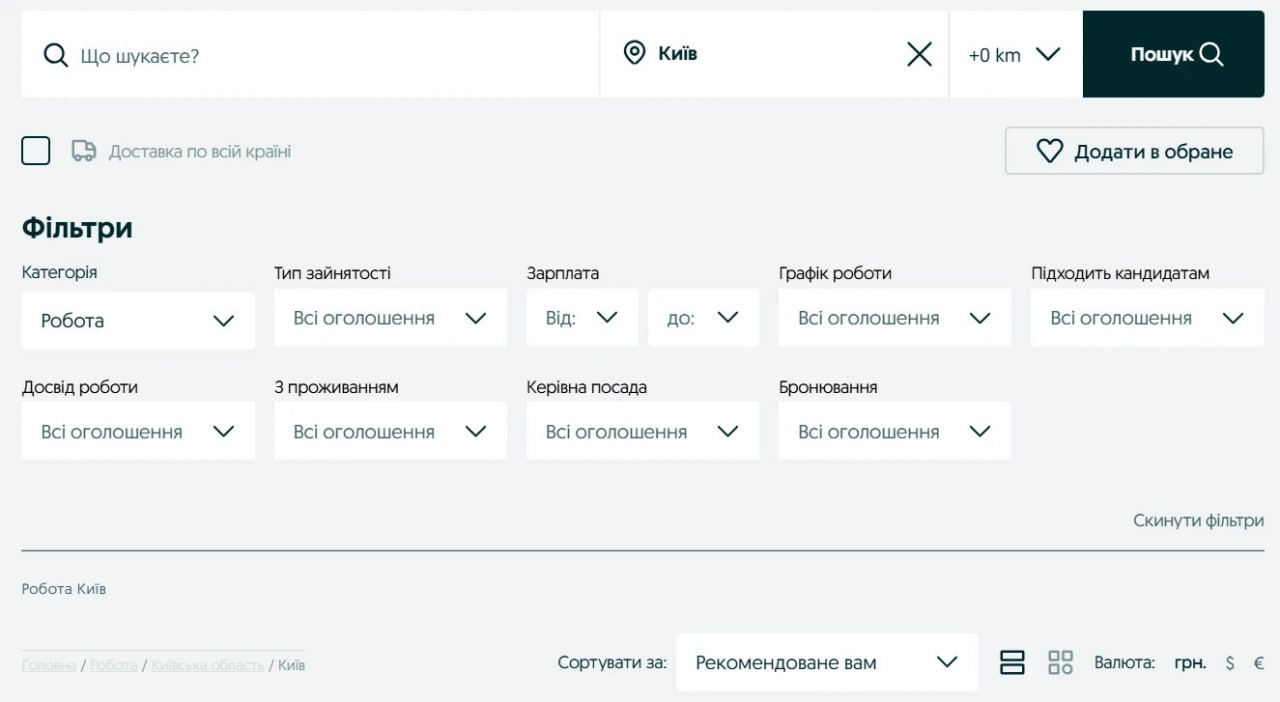The height and width of the screenshot is (702, 1280).
Task: Select the € currency option
Action: point(1258,663)
